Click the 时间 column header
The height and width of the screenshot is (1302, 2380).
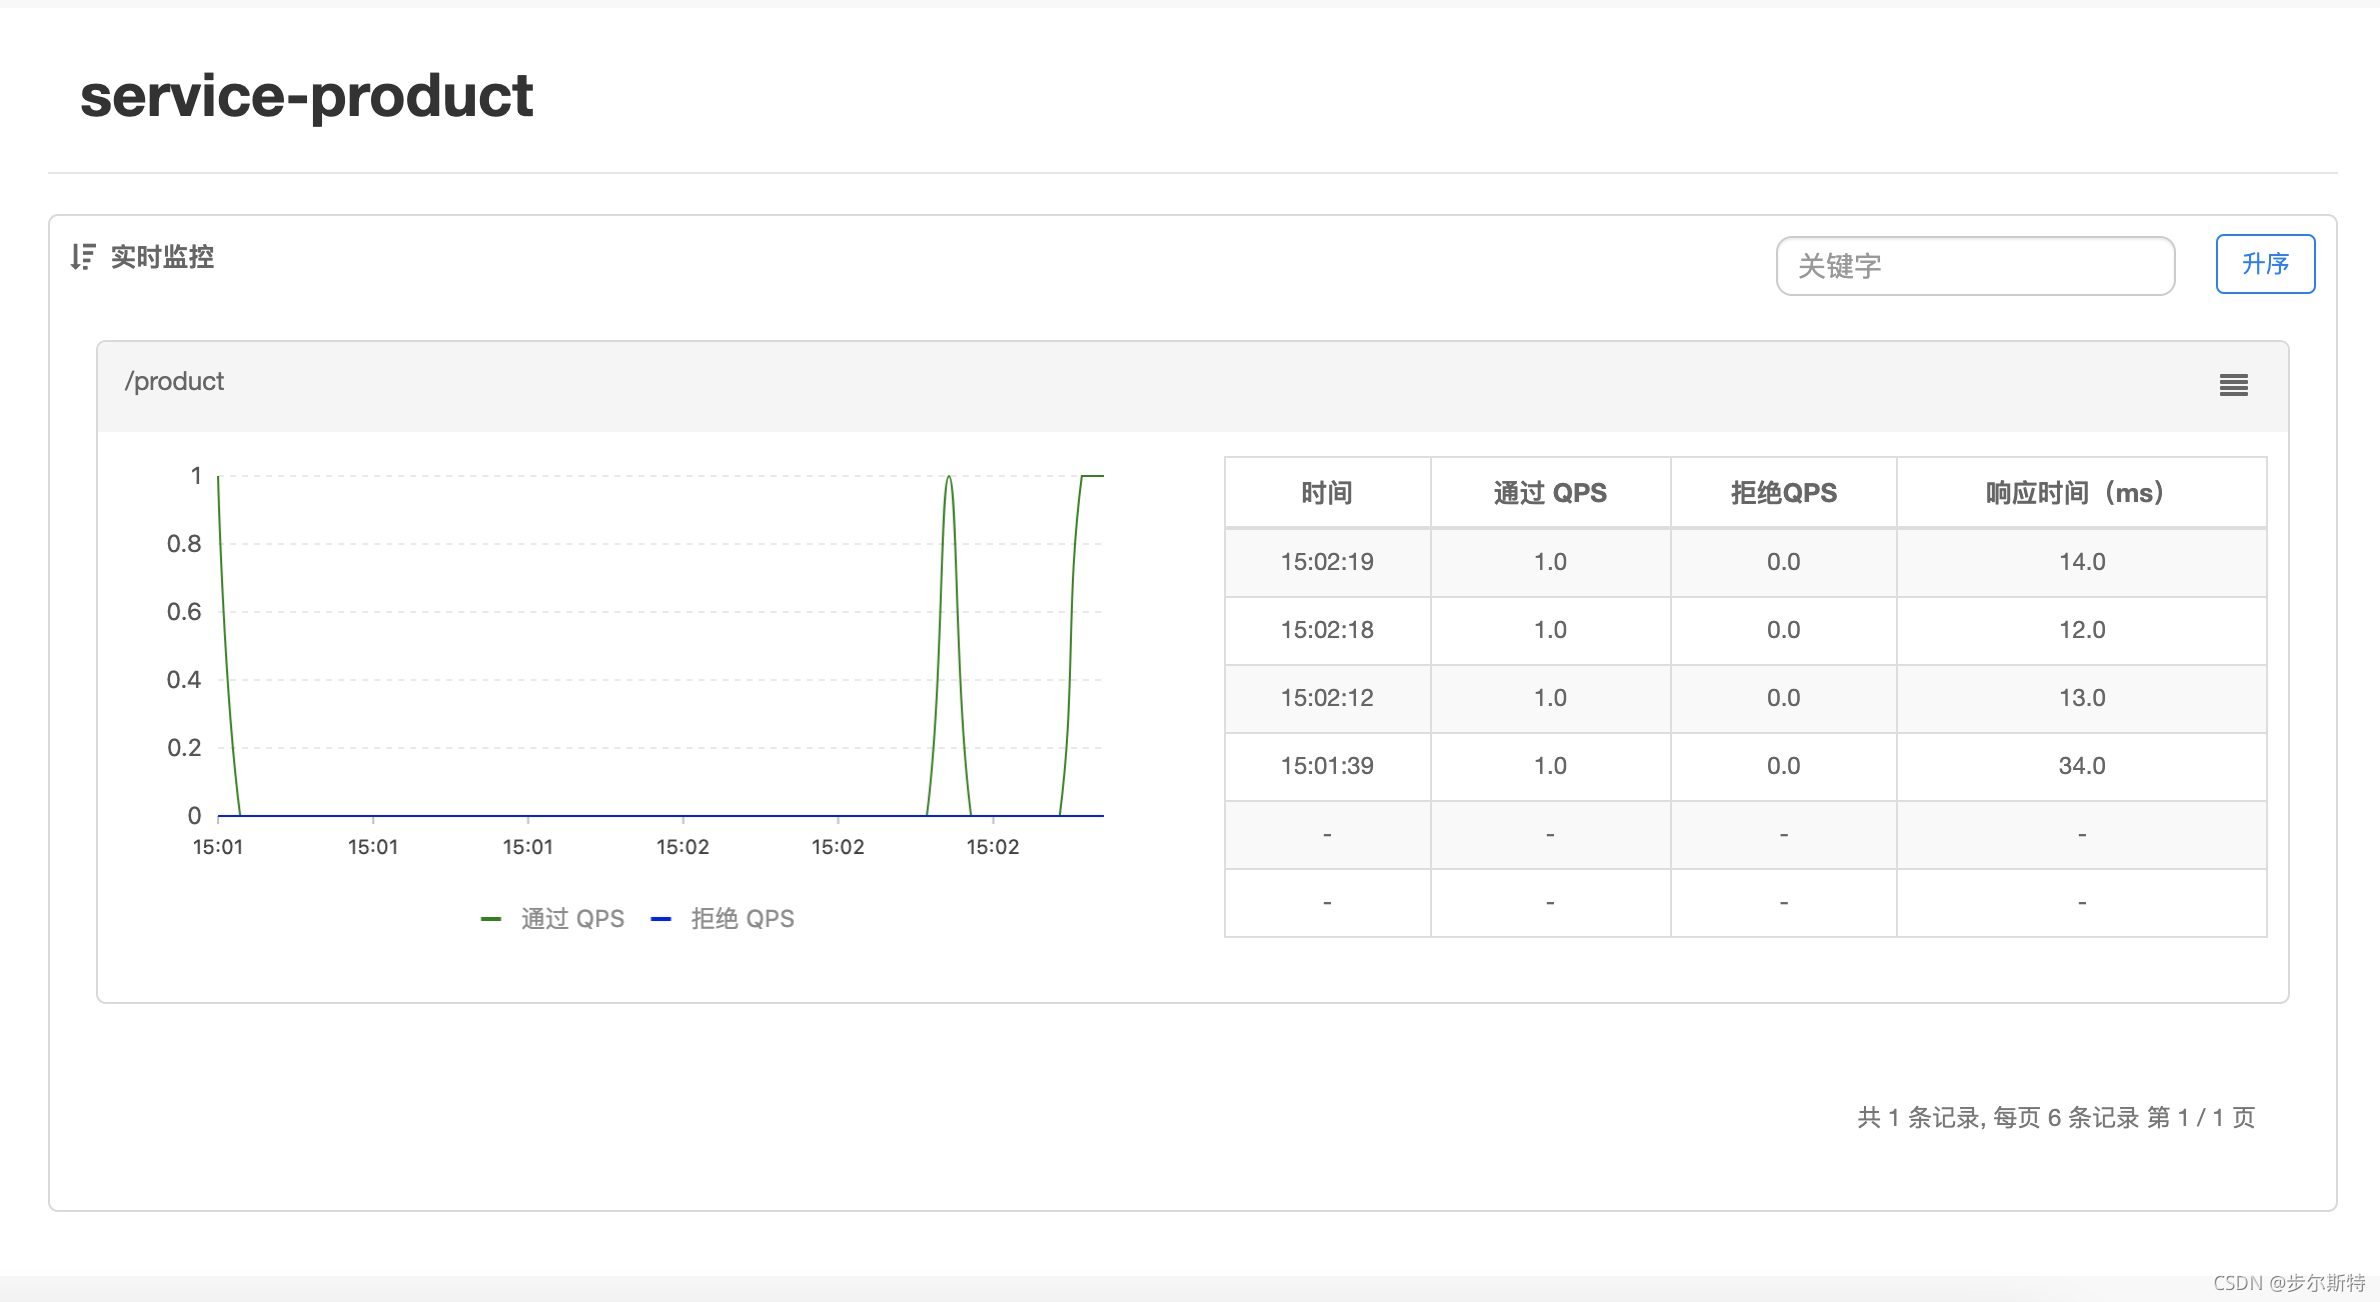[1327, 493]
